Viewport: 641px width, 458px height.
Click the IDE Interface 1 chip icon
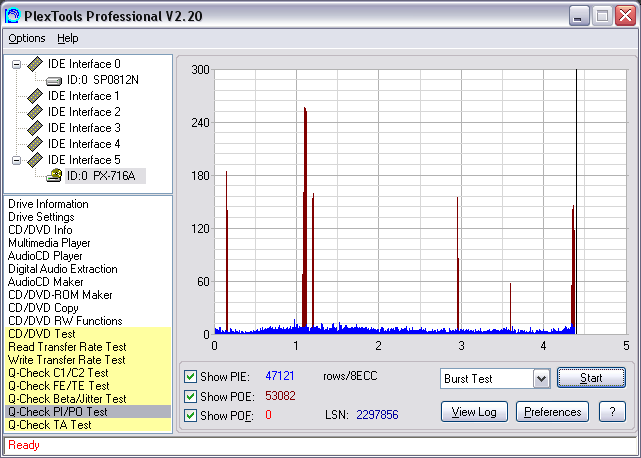coord(35,96)
